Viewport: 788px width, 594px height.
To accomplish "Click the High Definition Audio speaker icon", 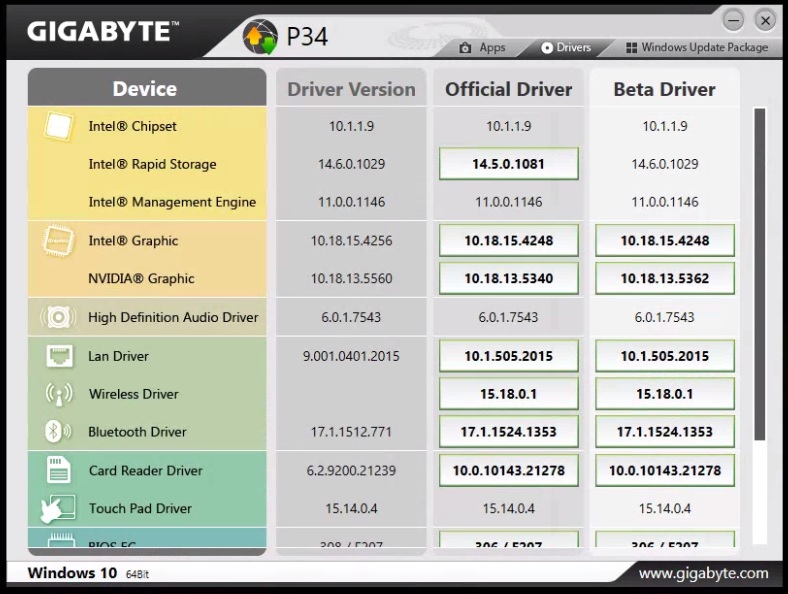I will point(58,317).
